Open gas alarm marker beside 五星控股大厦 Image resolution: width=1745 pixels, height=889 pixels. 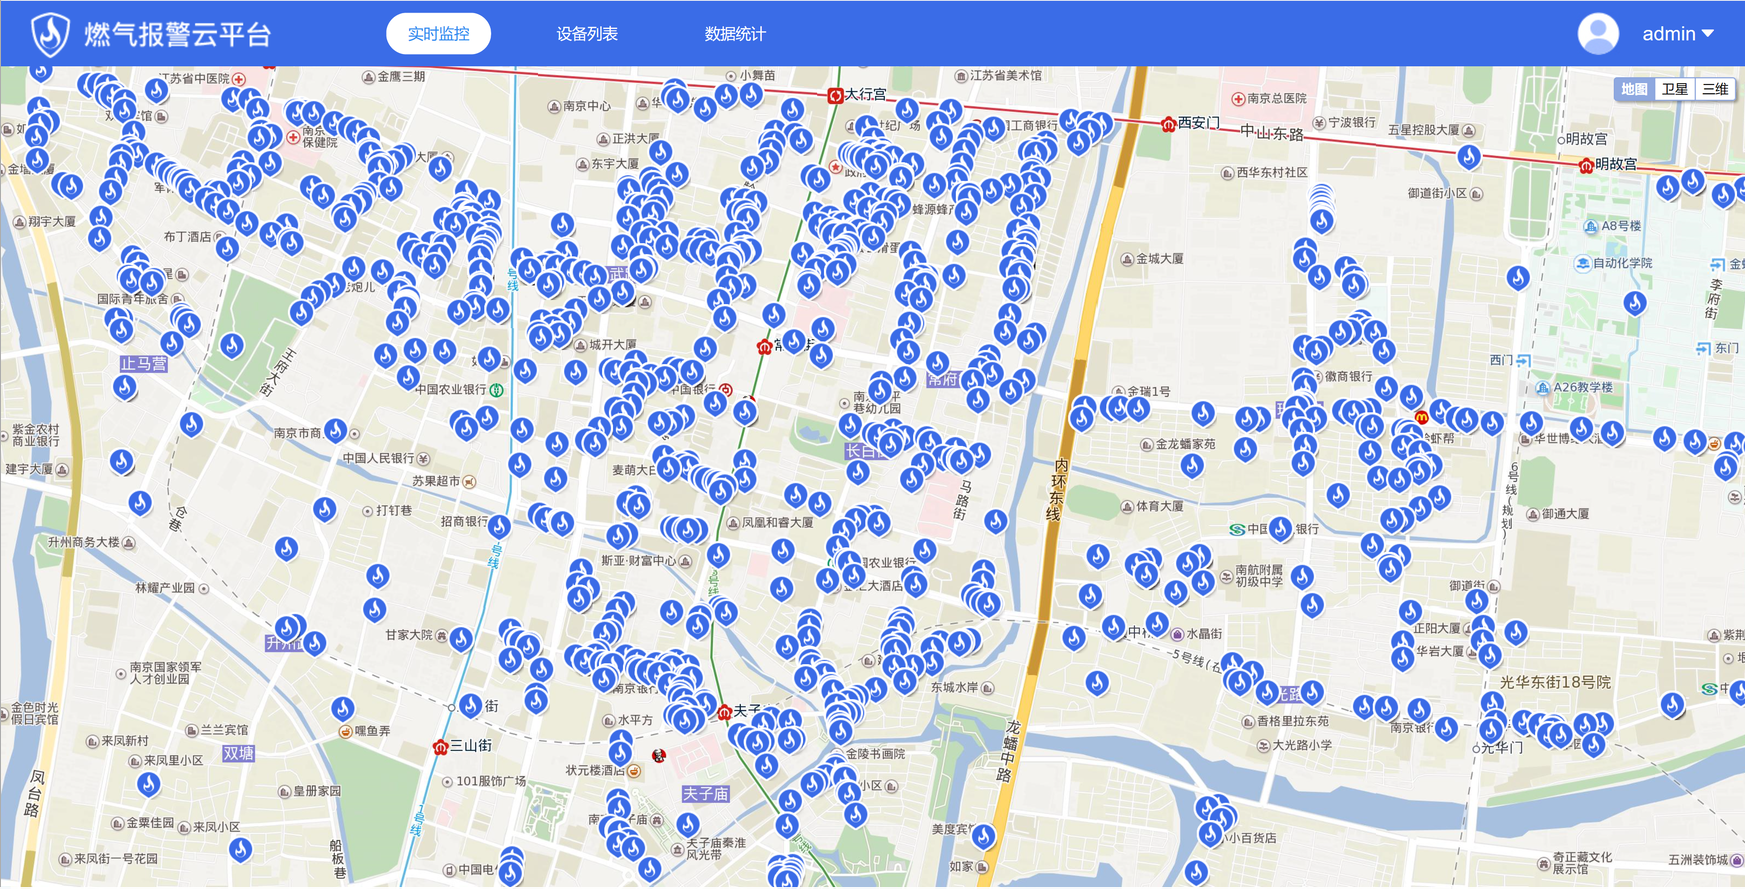coord(1468,155)
